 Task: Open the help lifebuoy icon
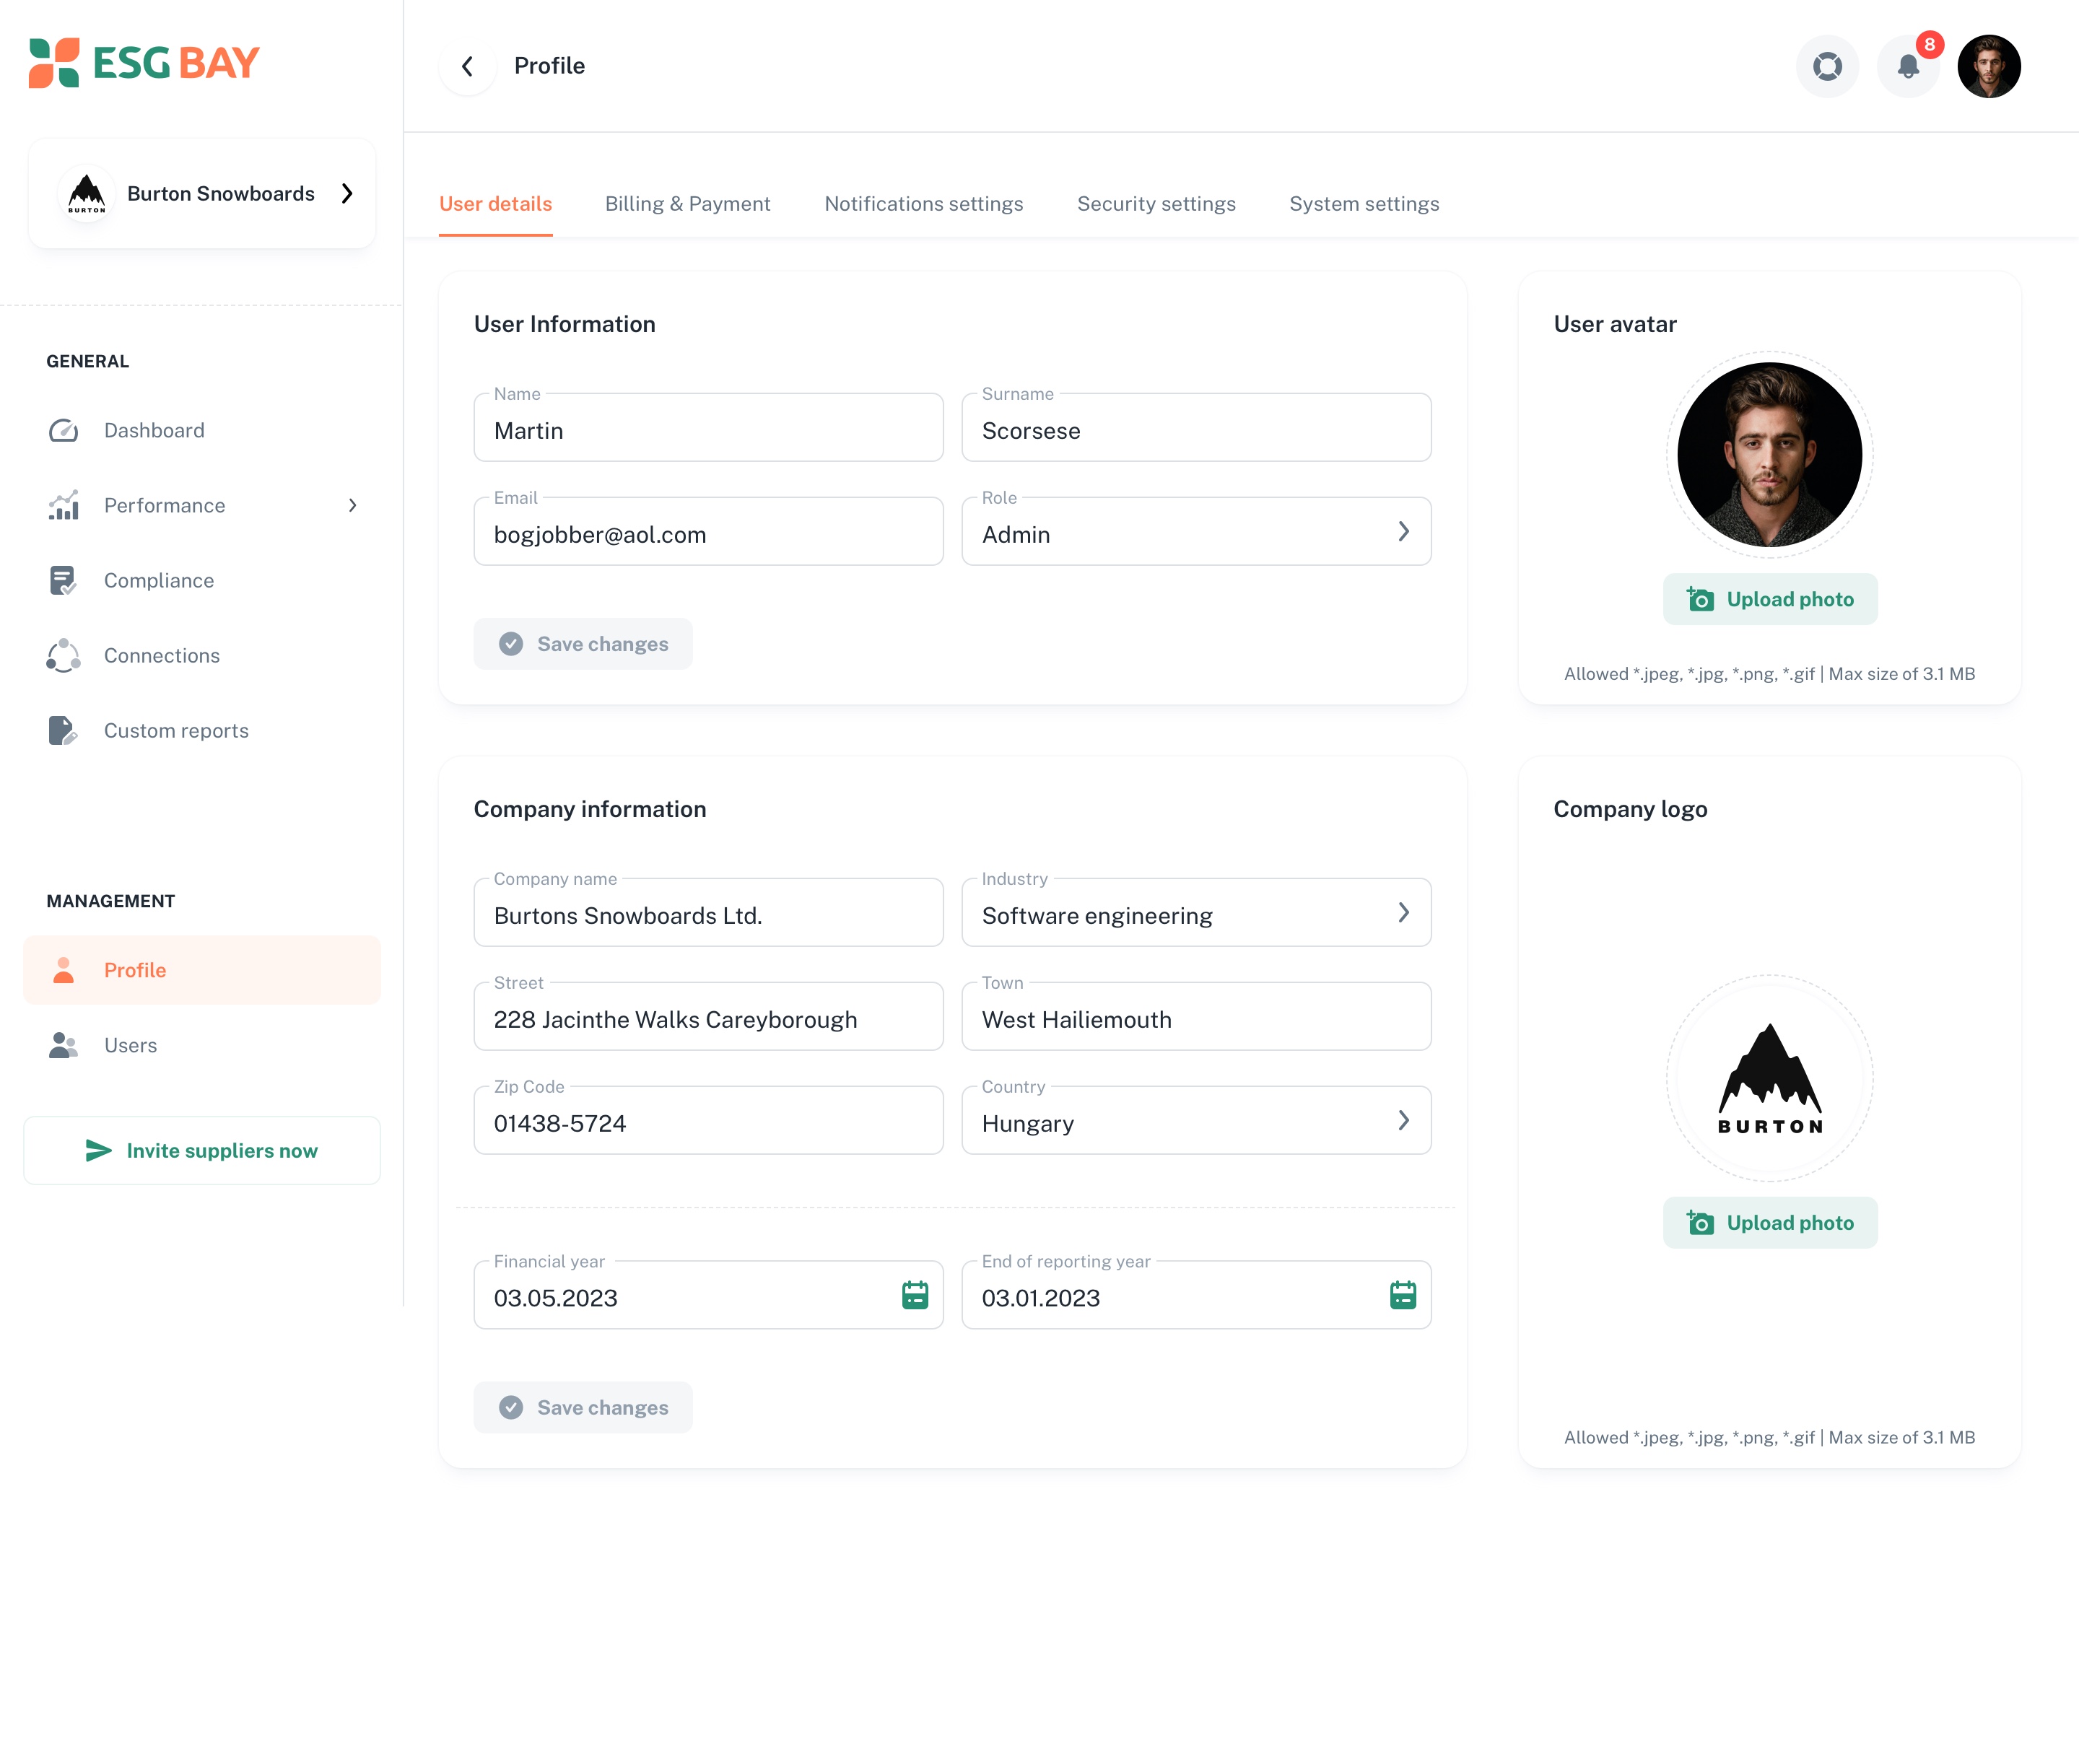(x=1827, y=66)
